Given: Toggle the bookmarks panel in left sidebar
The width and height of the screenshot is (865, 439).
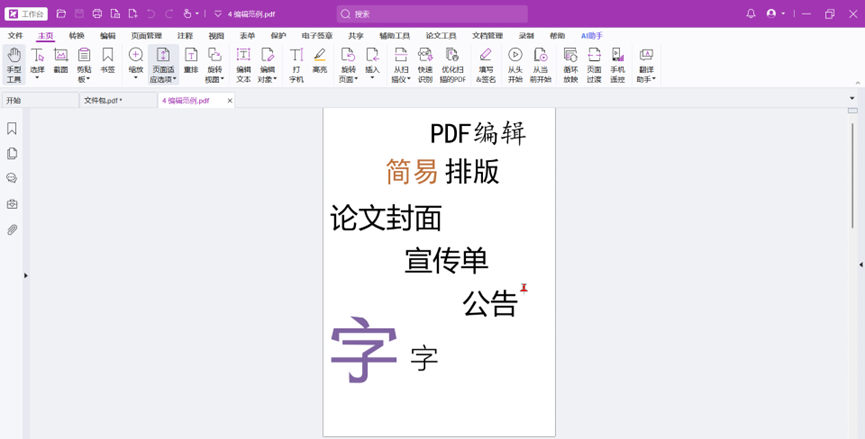Looking at the screenshot, I should pyautogui.click(x=12, y=129).
